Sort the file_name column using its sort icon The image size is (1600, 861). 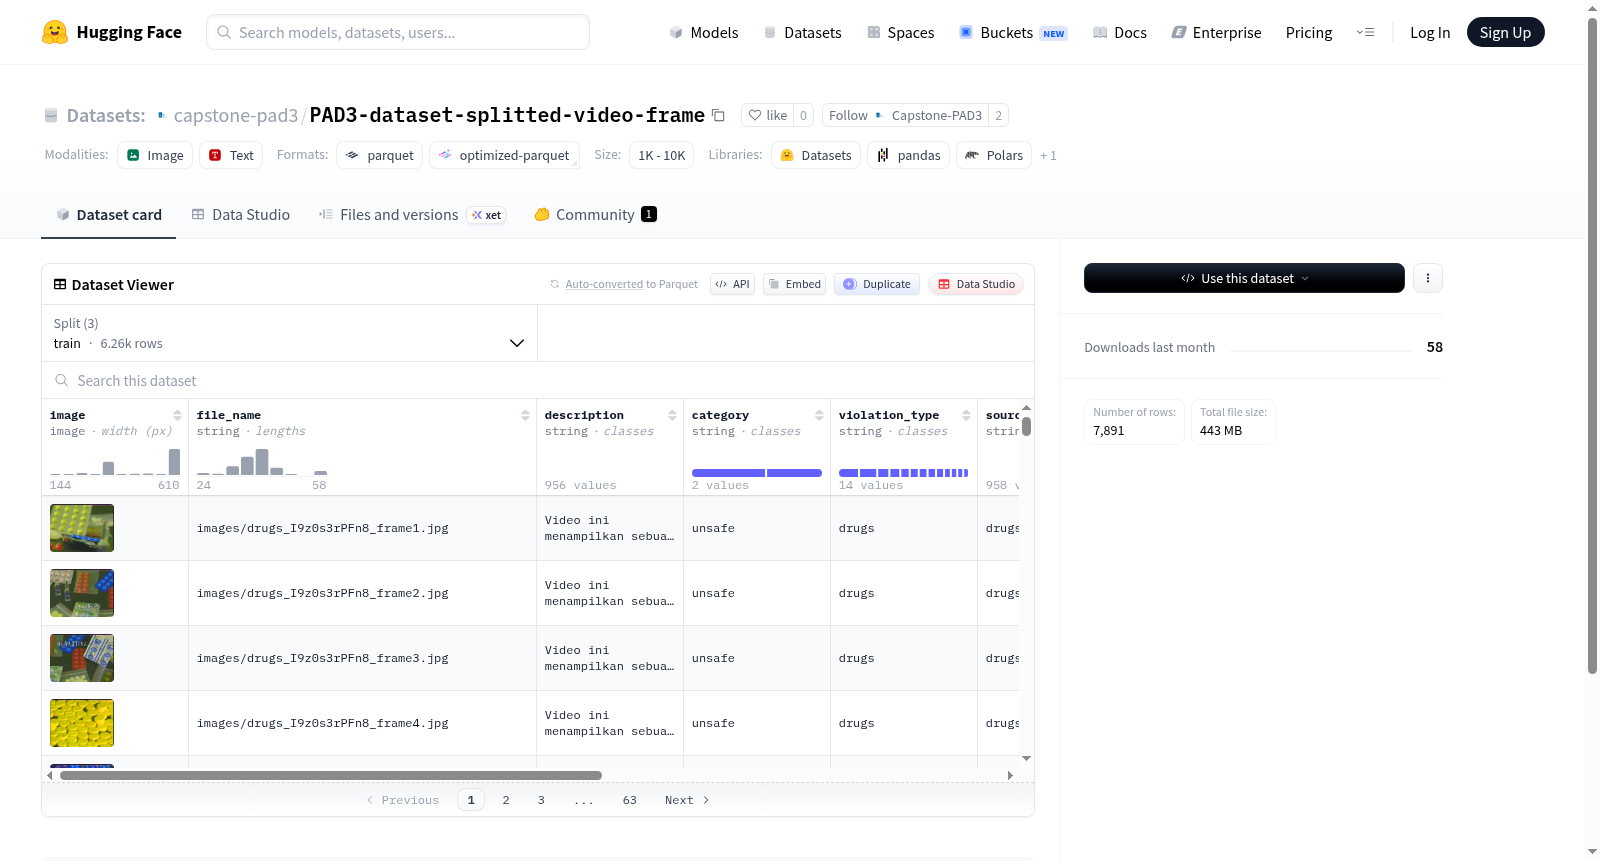(525, 415)
